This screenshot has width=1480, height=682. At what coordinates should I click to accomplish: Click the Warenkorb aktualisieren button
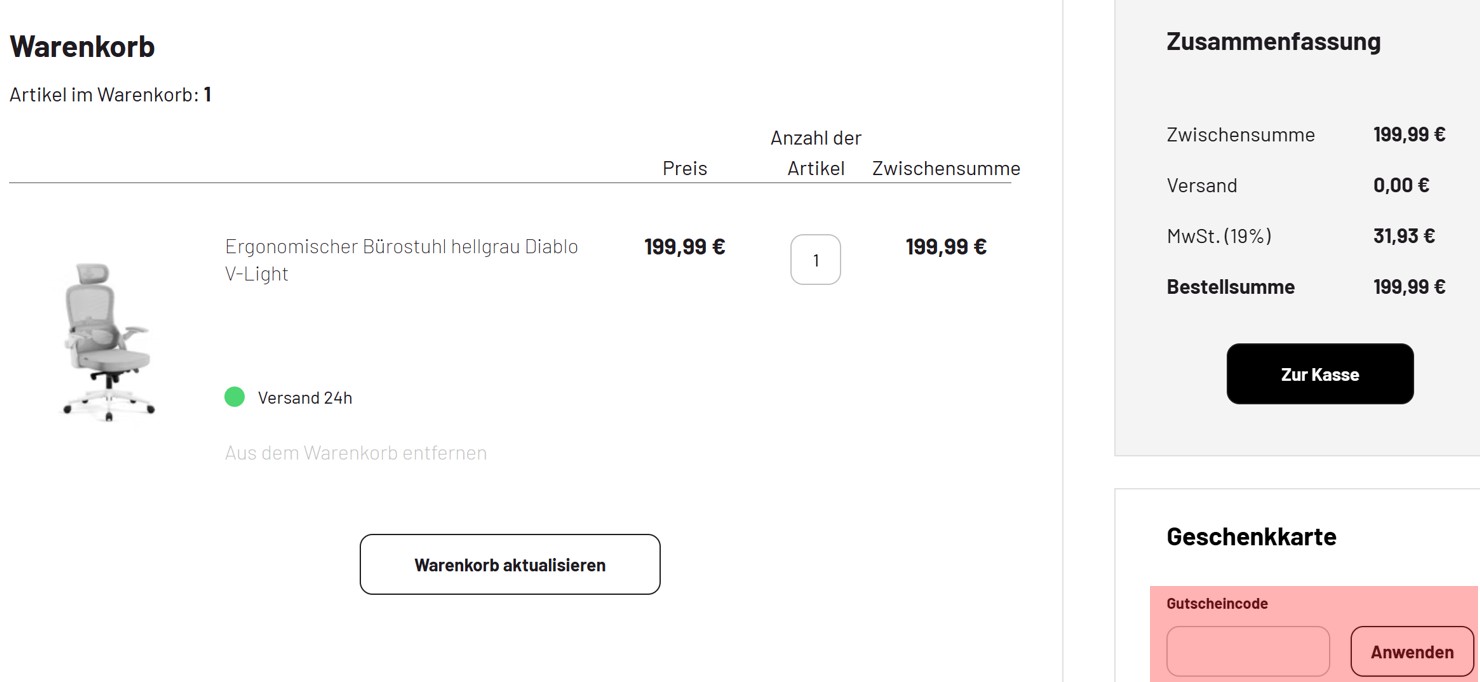[x=509, y=563]
